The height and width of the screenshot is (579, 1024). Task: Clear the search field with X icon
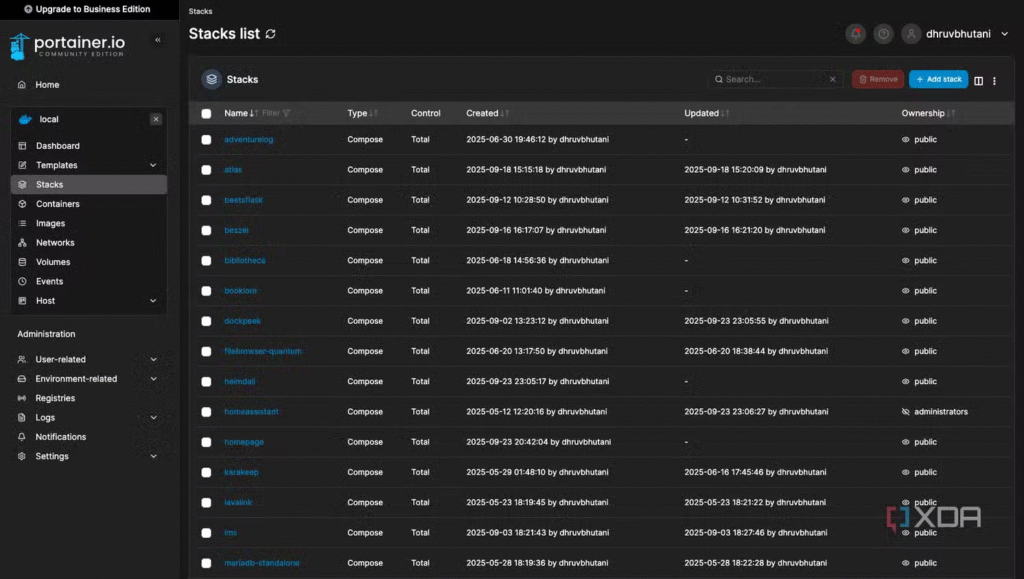click(x=833, y=79)
